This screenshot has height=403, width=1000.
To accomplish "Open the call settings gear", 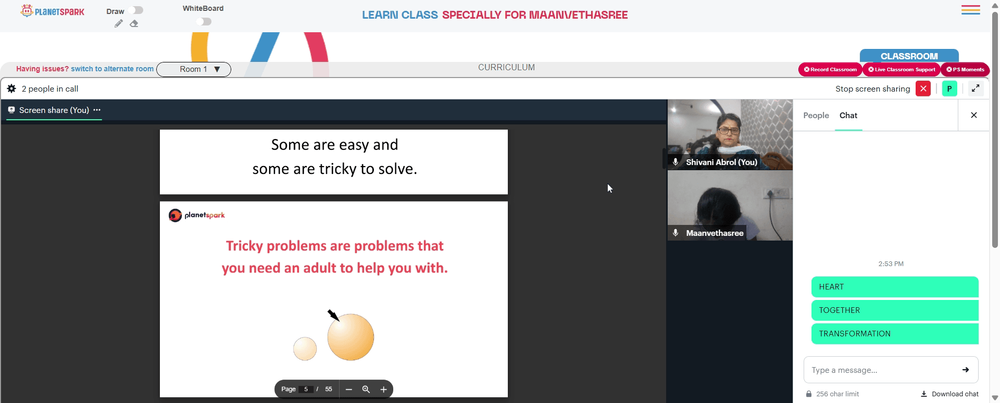I will (11, 89).
